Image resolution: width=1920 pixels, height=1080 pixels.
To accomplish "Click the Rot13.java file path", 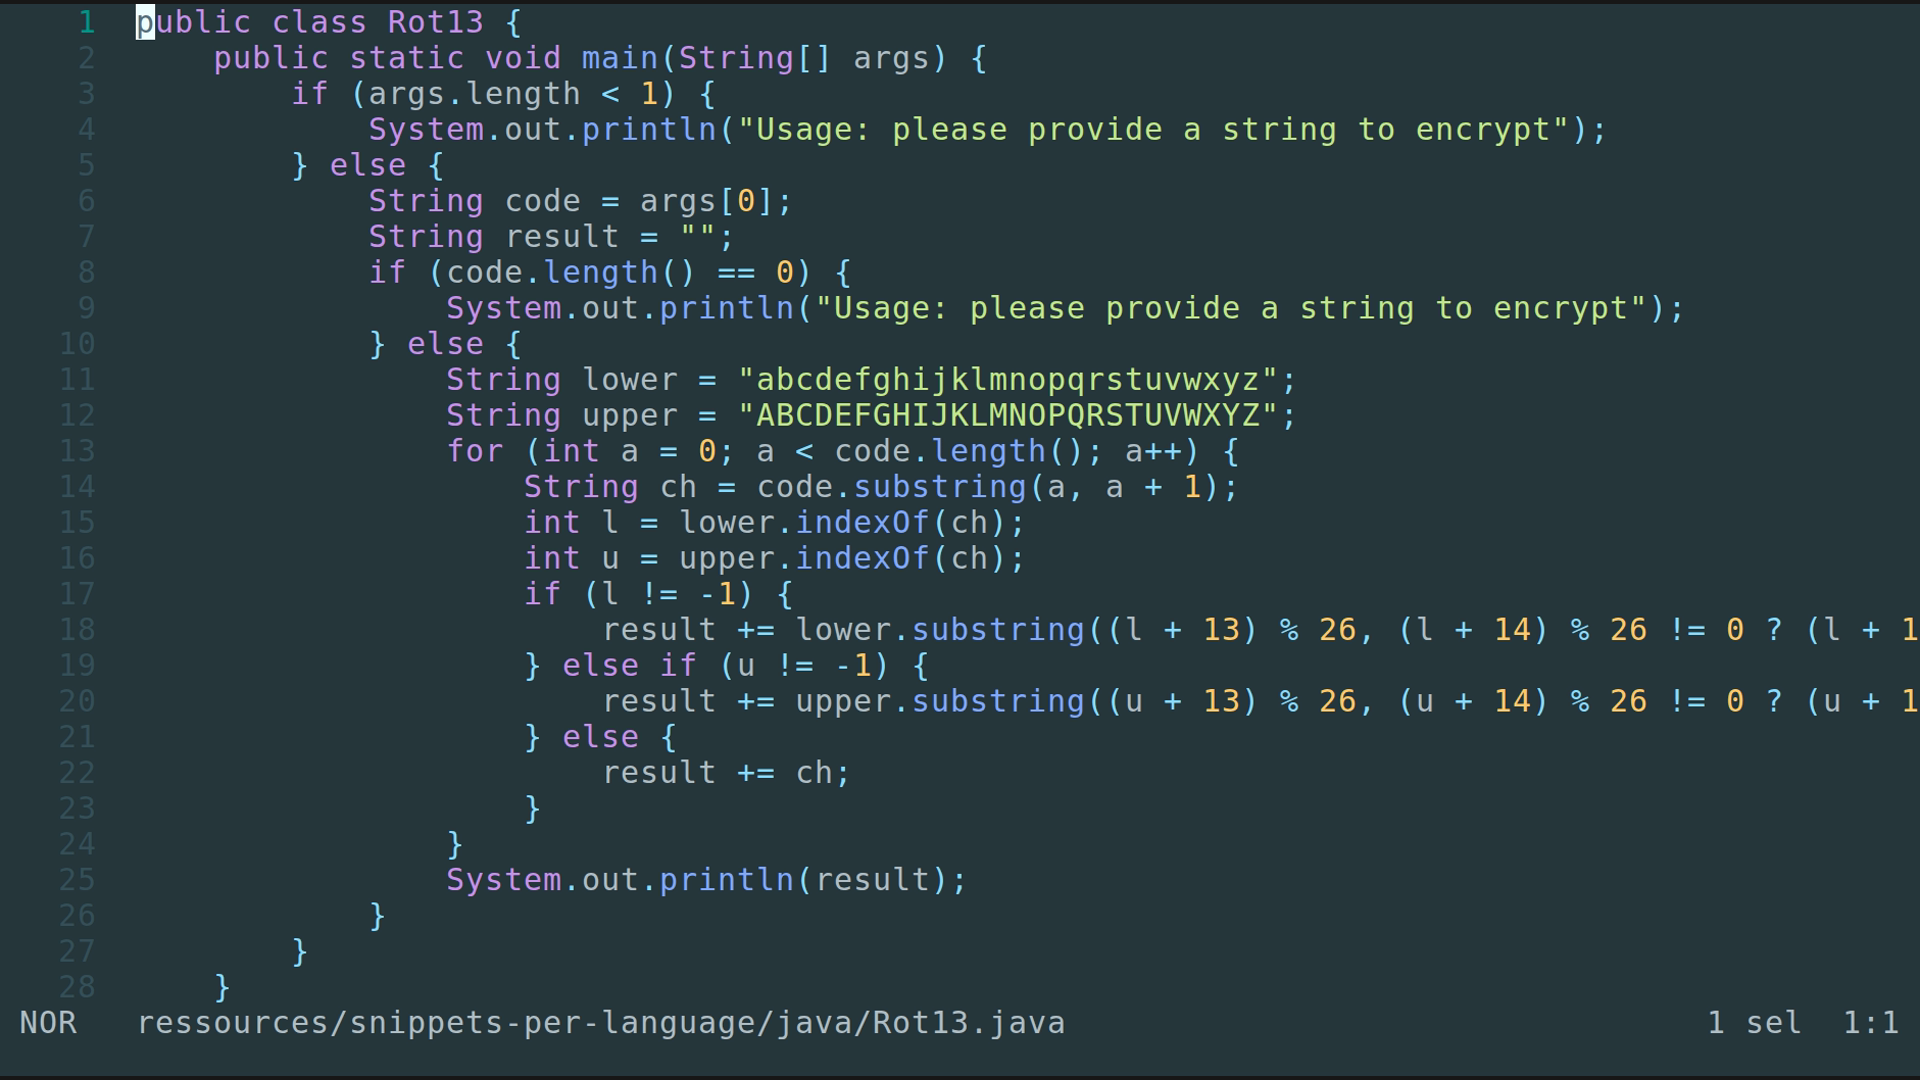I will click(600, 1022).
